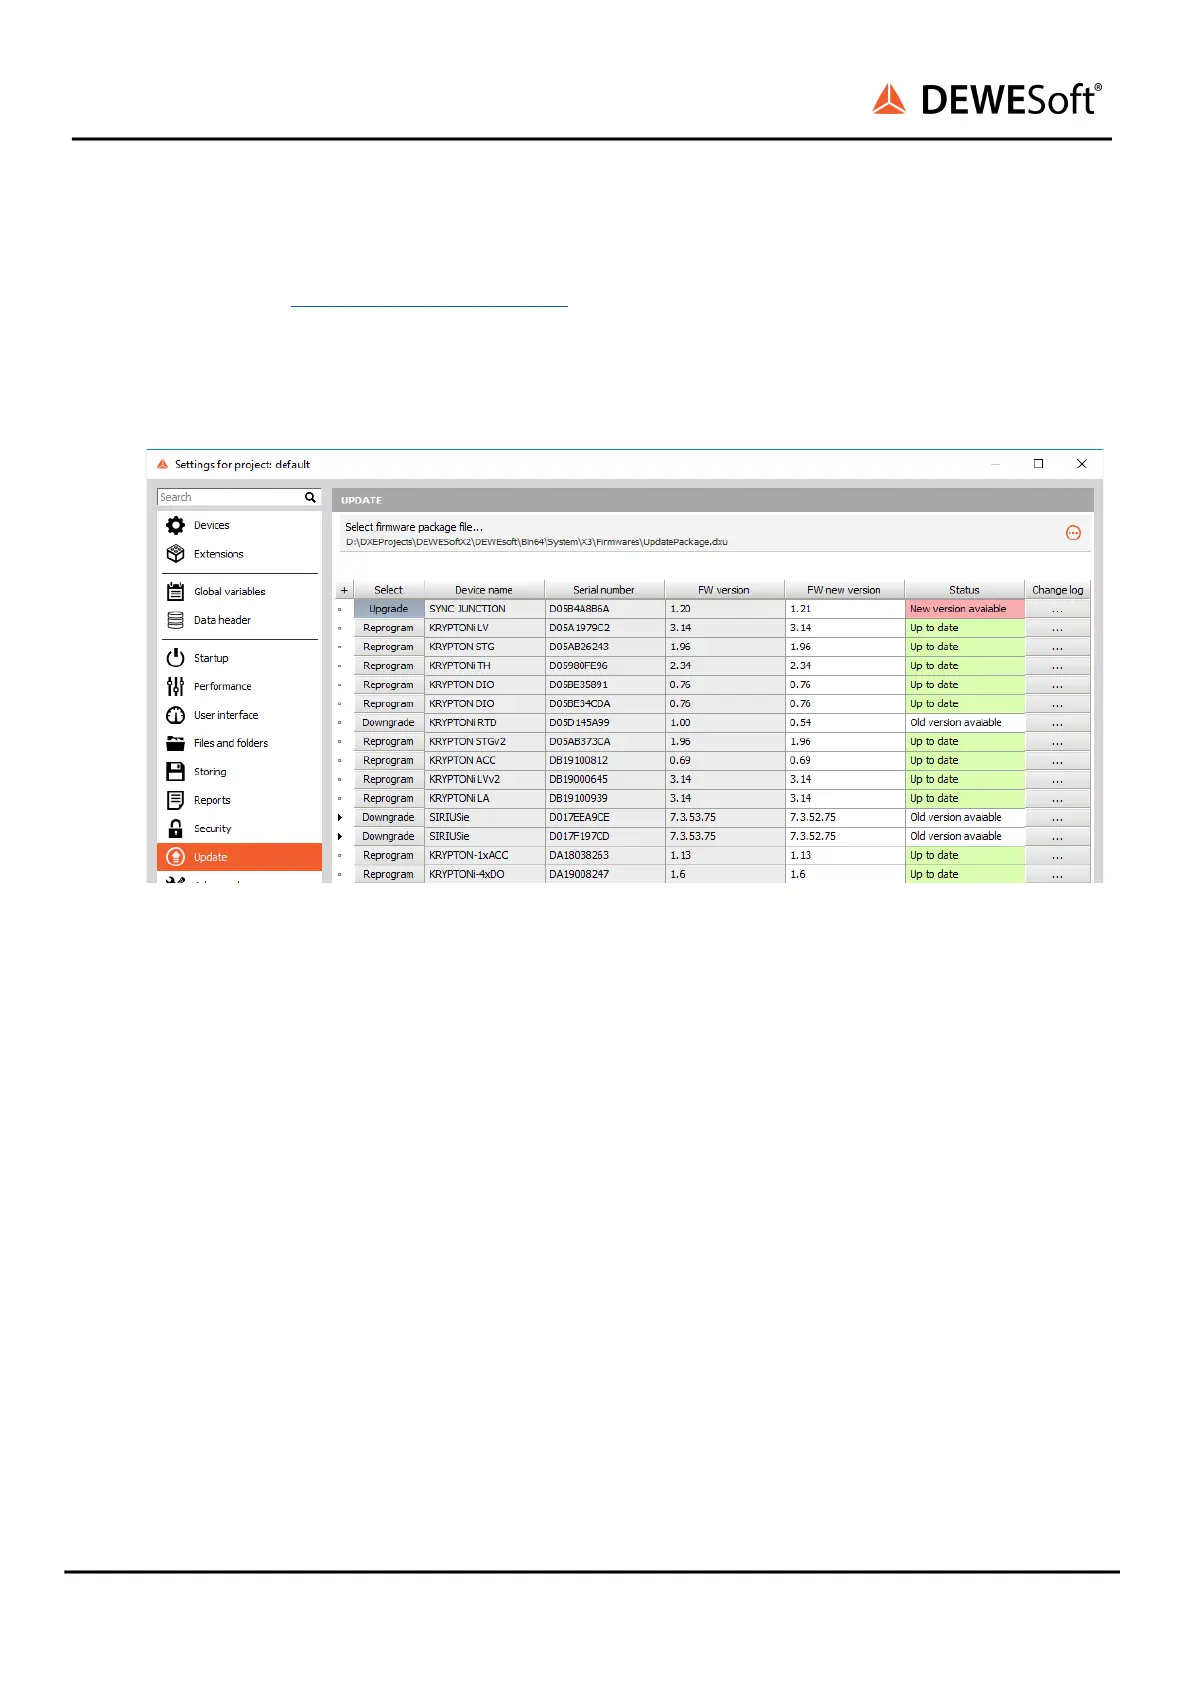Screen dimensions: 1190x1686
Task: Click Reprogram for KRYPTONi-4xDO
Action: pyautogui.click(x=389, y=874)
